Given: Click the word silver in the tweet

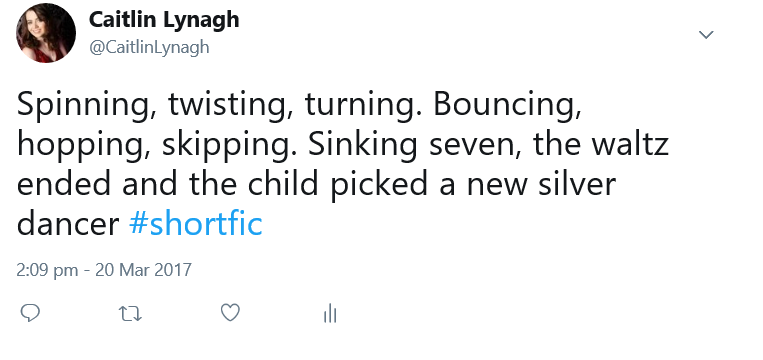Looking at the screenshot, I should (578, 185).
